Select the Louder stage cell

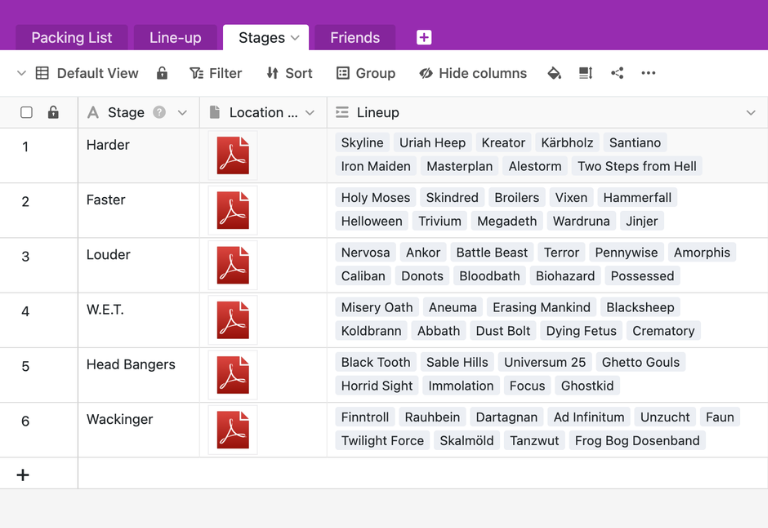tap(139, 265)
